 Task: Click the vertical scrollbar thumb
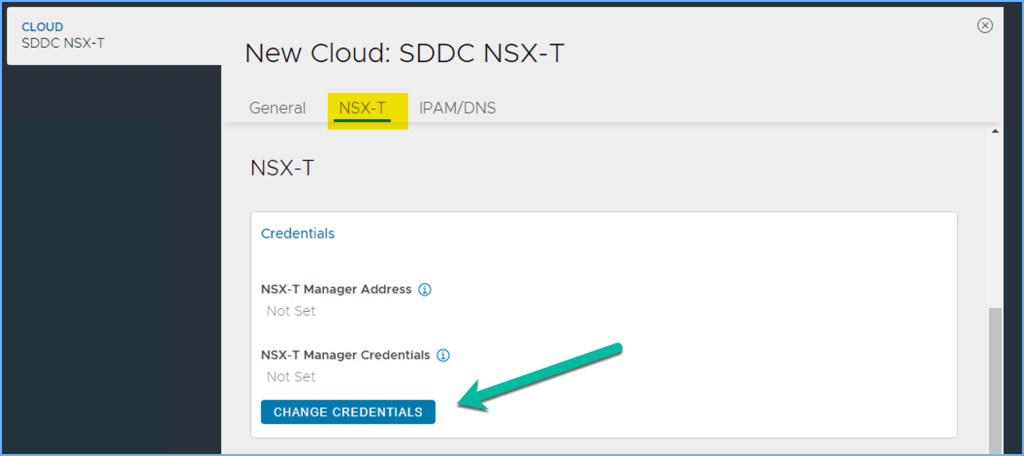click(994, 380)
